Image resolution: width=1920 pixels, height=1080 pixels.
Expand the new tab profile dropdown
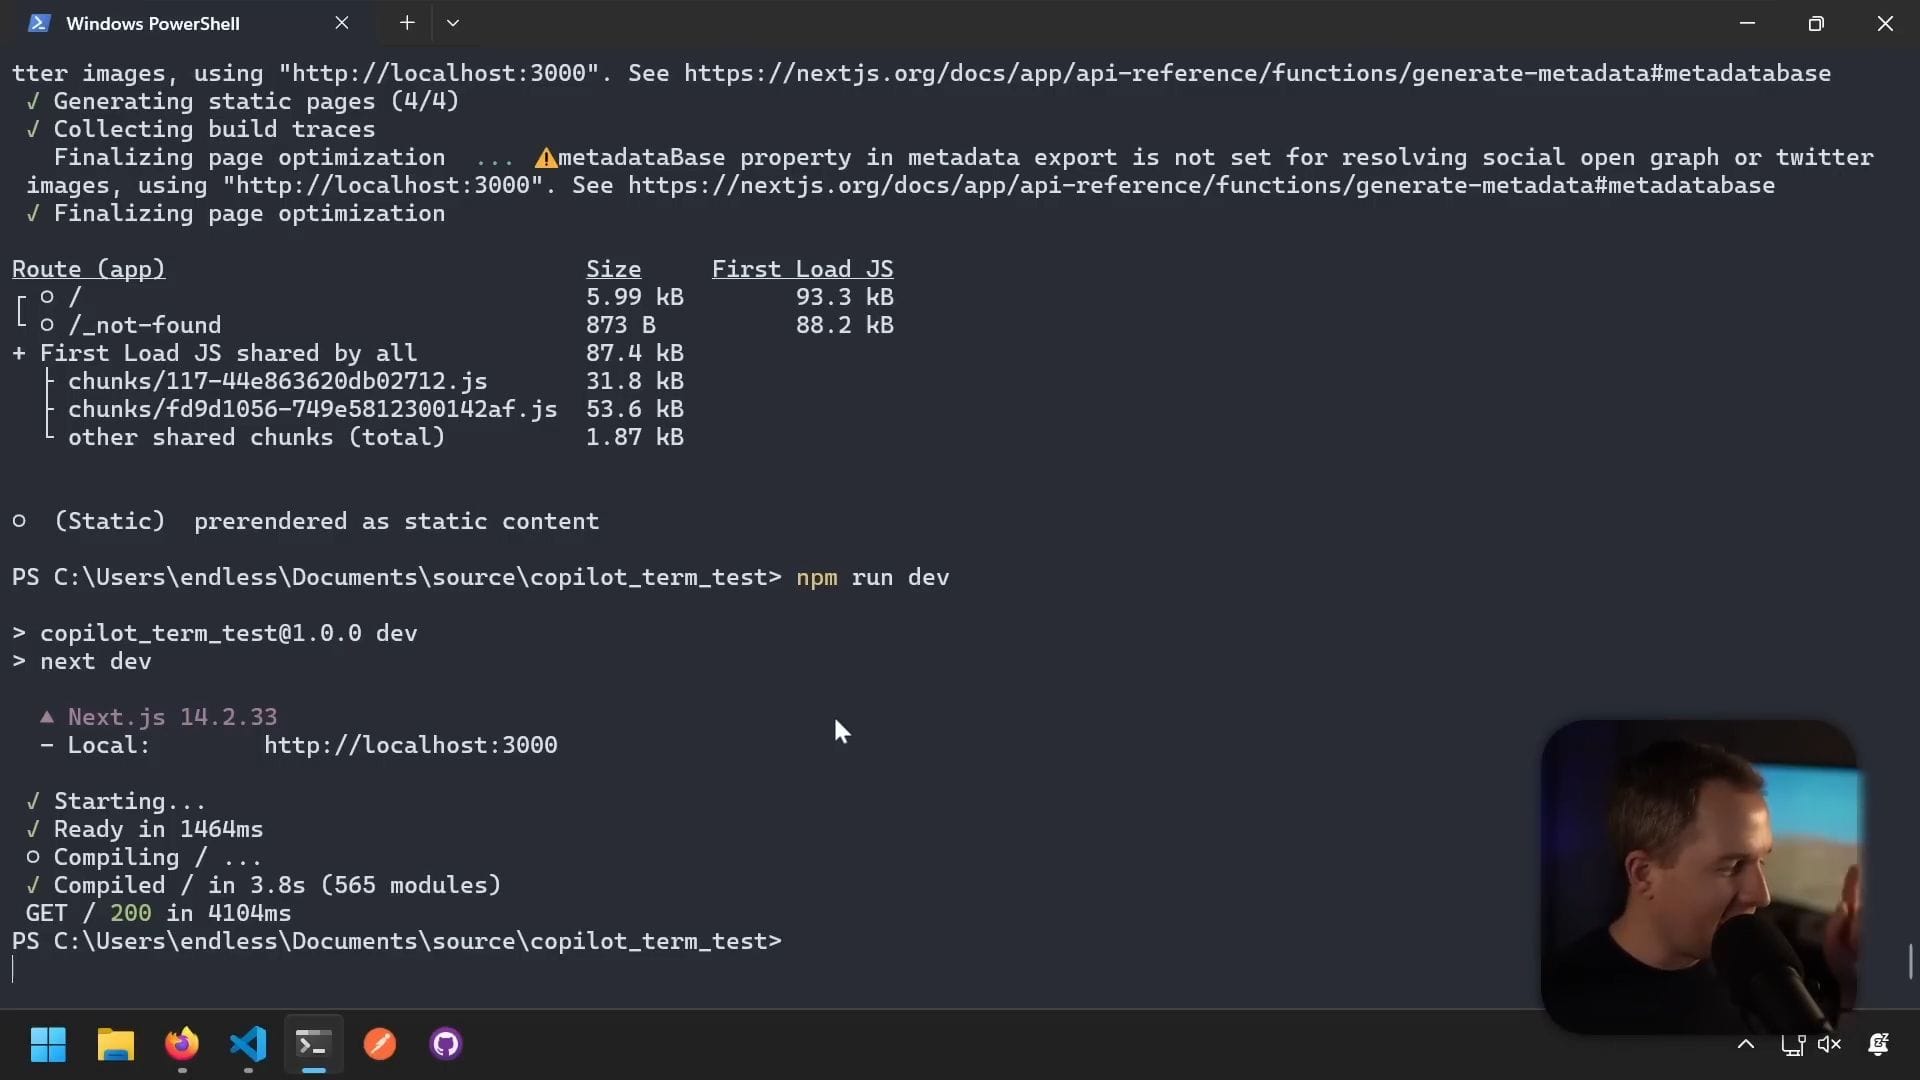click(x=453, y=23)
